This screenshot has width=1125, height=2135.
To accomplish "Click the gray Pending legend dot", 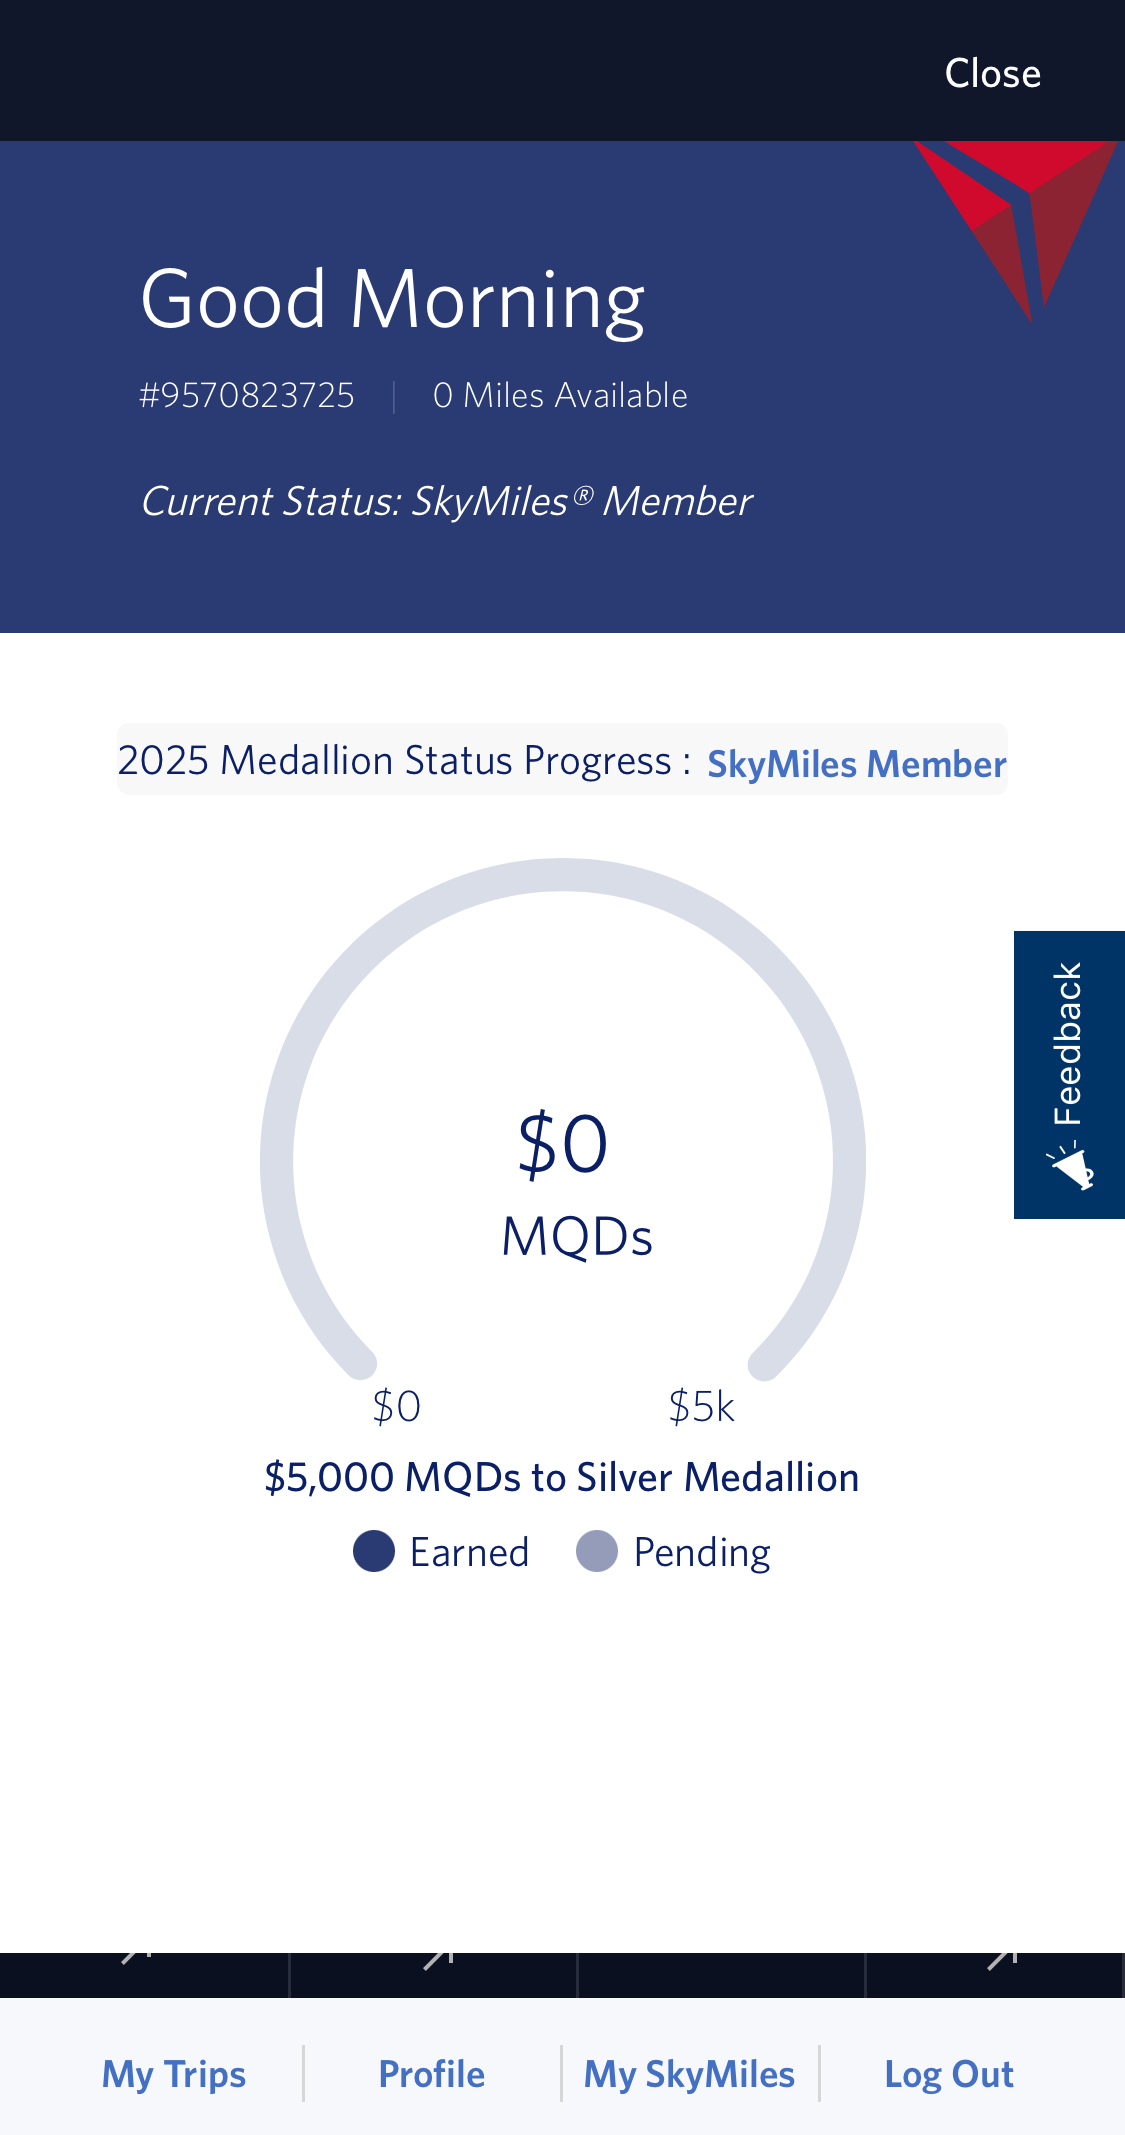I will (597, 1551).
